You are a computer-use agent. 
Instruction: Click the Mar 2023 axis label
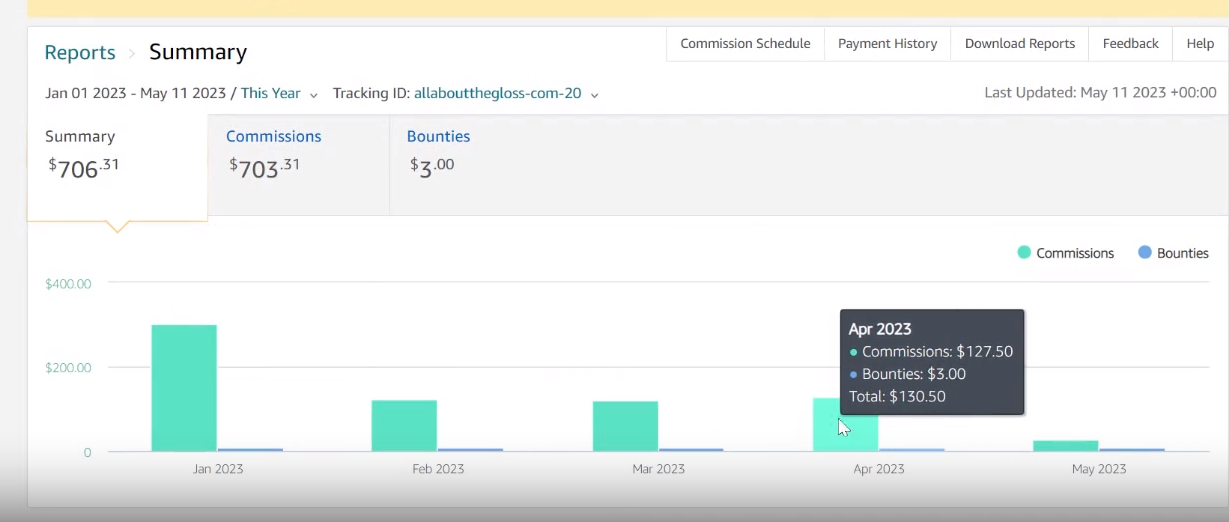[658, 469]
